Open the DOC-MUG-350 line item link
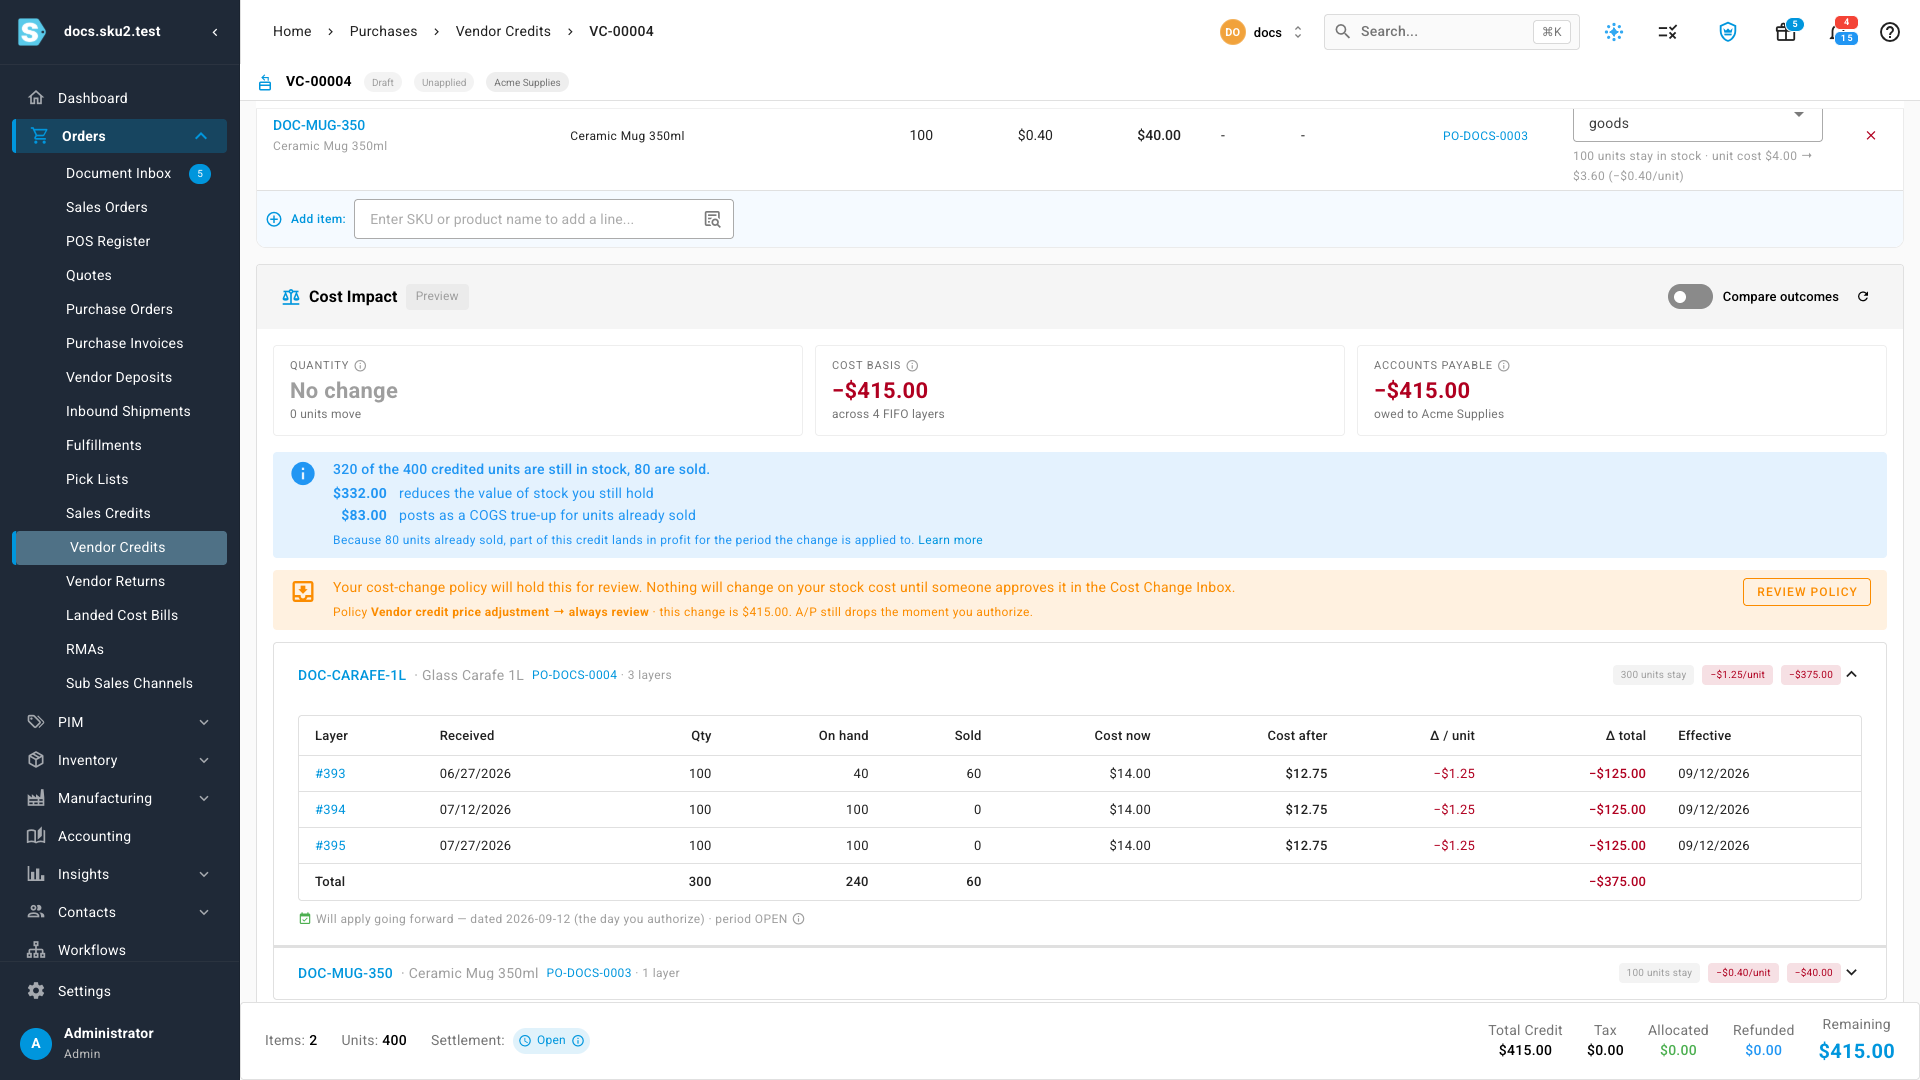Screen dimensions: 1920x1080 pos(319,125)
